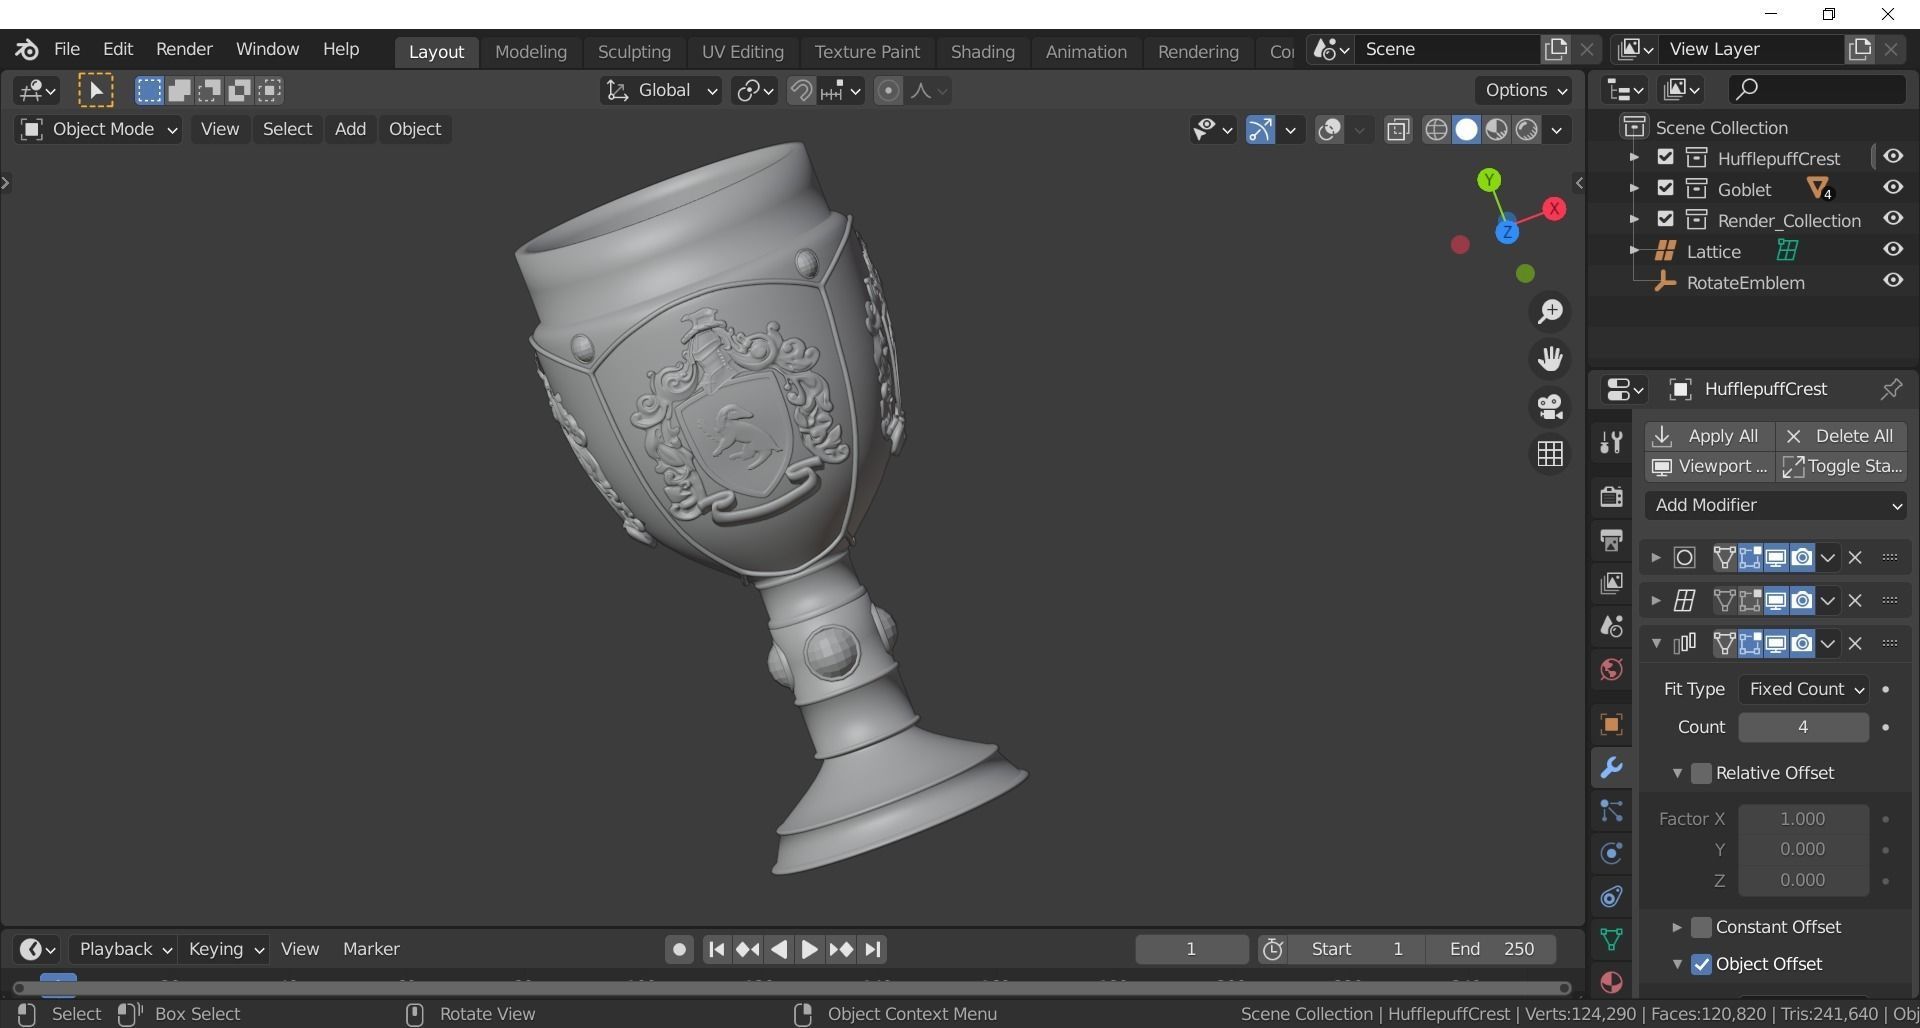Click the Array Count value field
This screenshot has height=1028, width=1920.
pos(1803,727)
